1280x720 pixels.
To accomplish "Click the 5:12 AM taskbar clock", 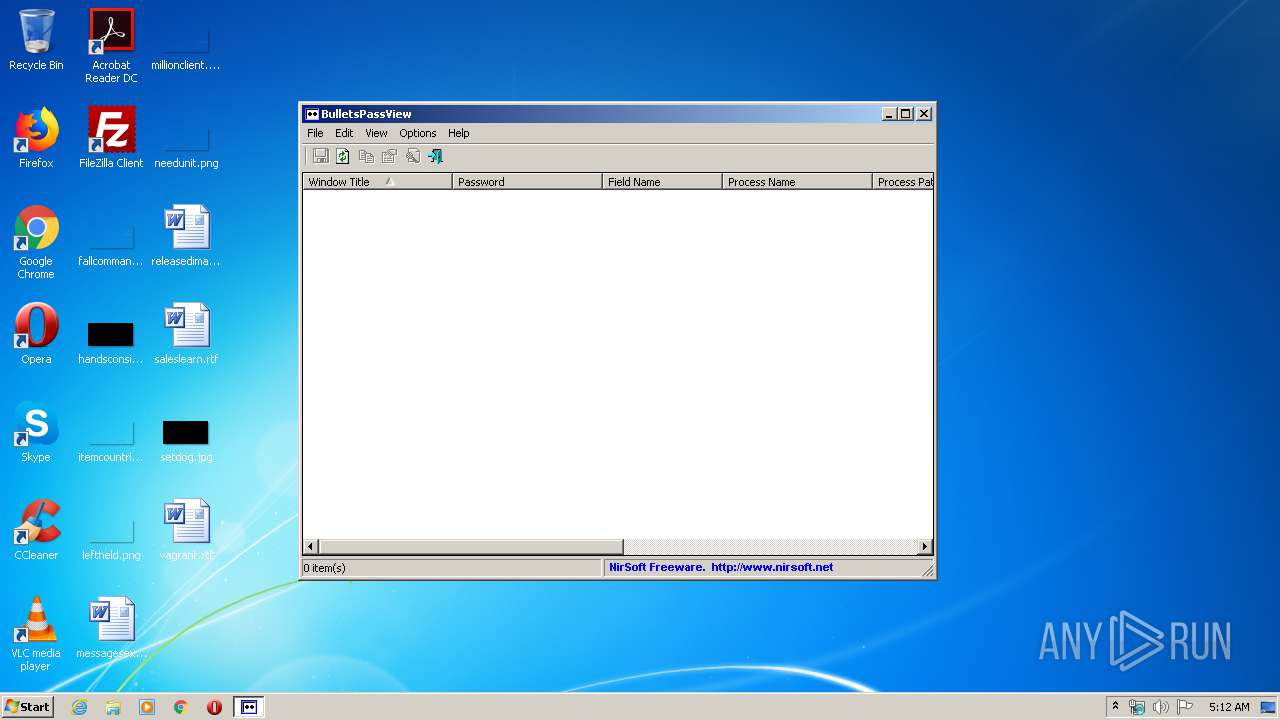I will coord(1229,707).
